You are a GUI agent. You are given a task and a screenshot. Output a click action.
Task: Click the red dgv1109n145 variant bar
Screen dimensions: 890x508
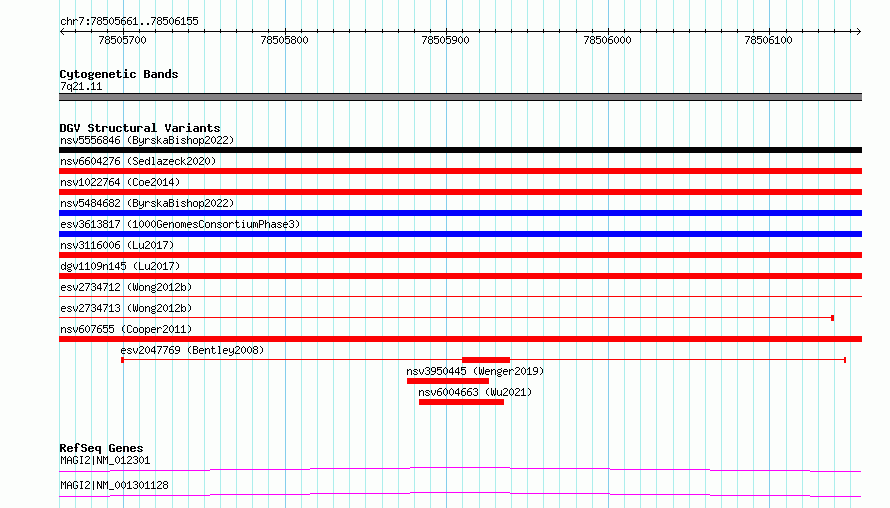460,276
